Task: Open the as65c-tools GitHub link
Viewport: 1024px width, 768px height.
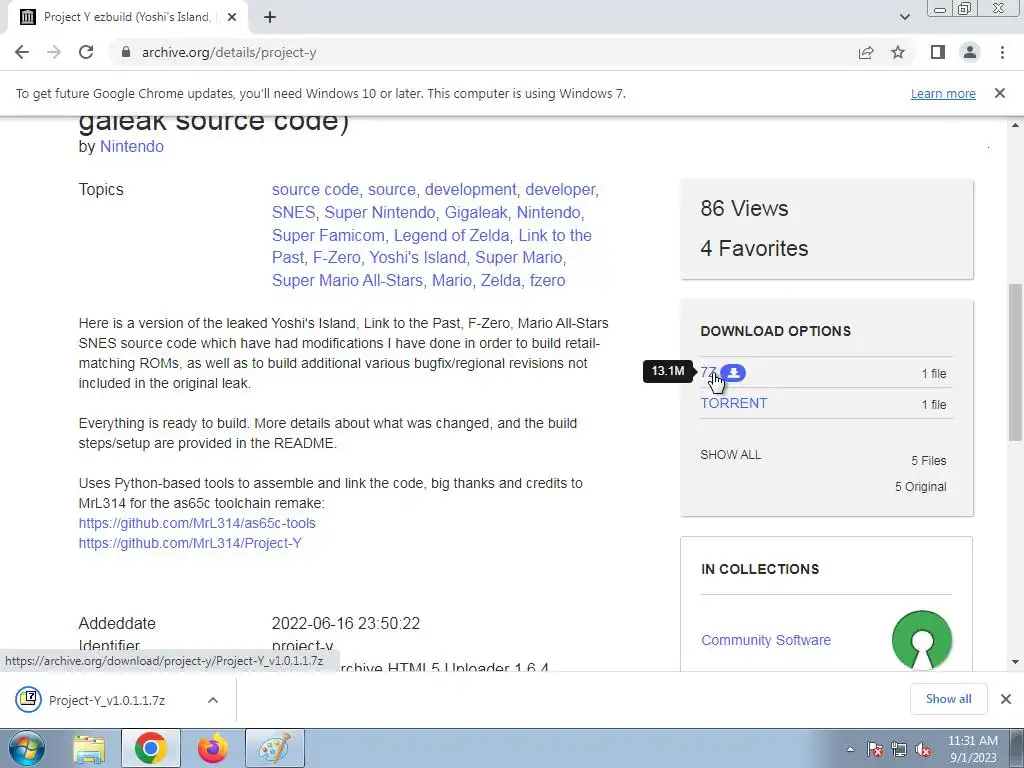Action: [x=197, y=523]
